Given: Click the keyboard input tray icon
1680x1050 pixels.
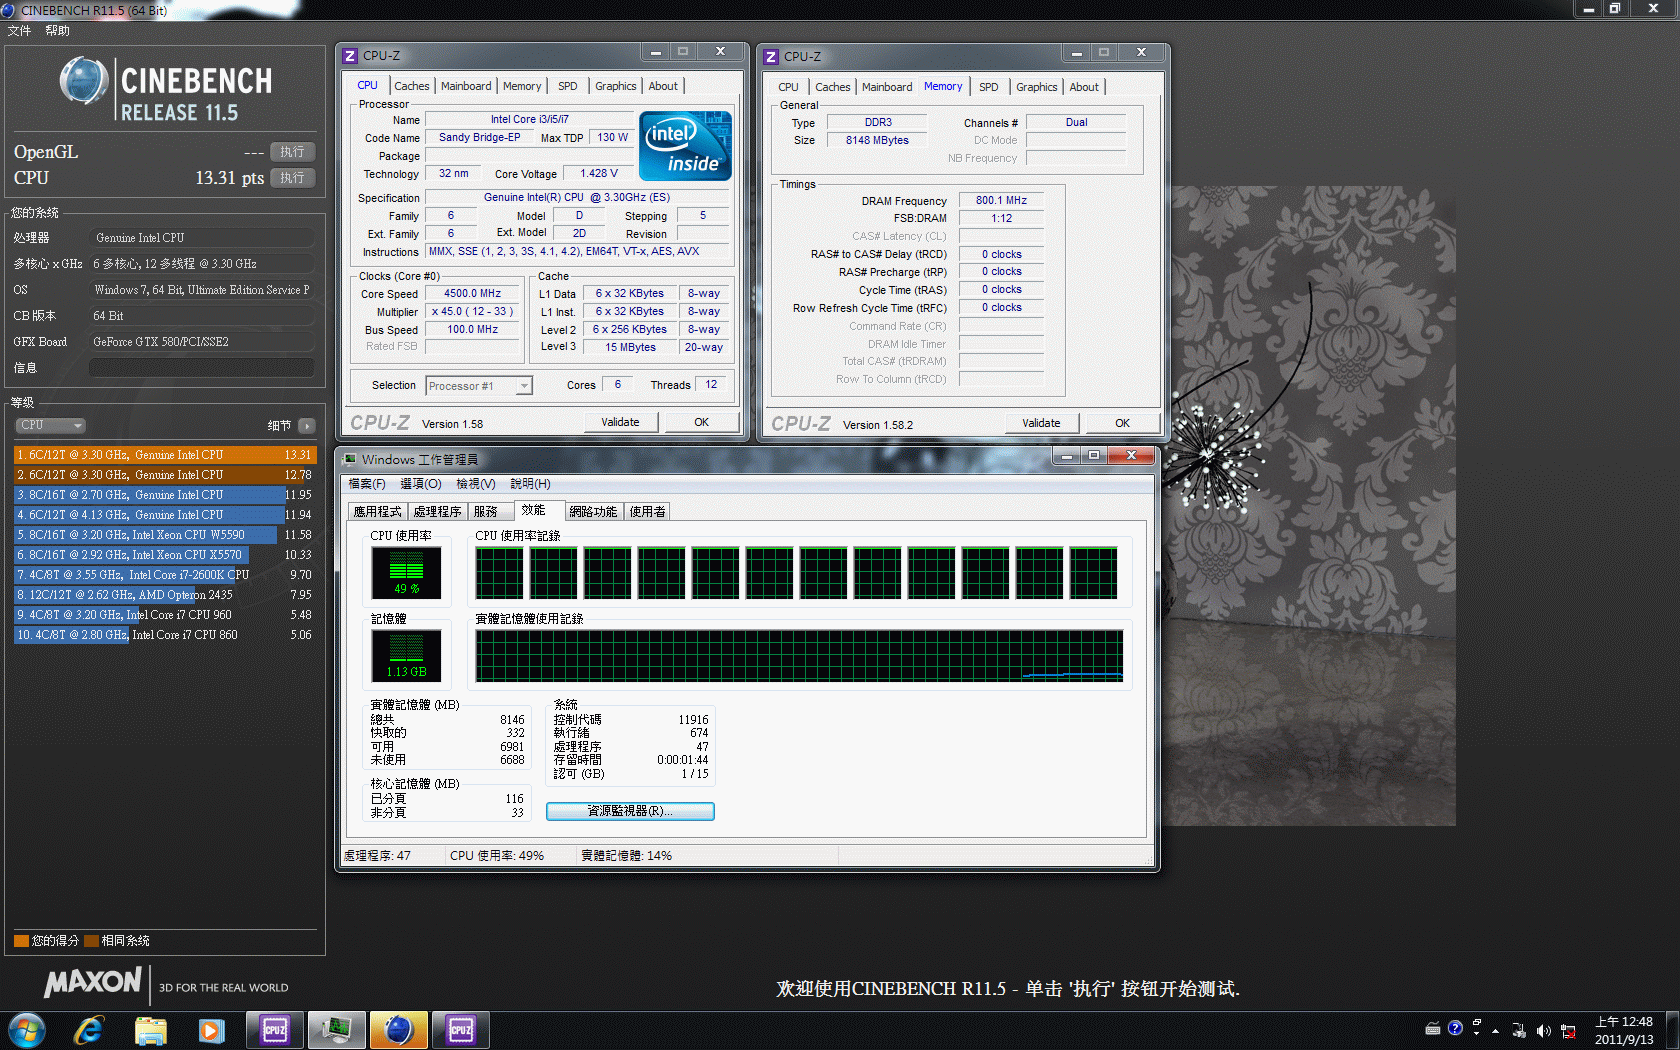Looking at the screenshot, I should pos(1433,1028).
